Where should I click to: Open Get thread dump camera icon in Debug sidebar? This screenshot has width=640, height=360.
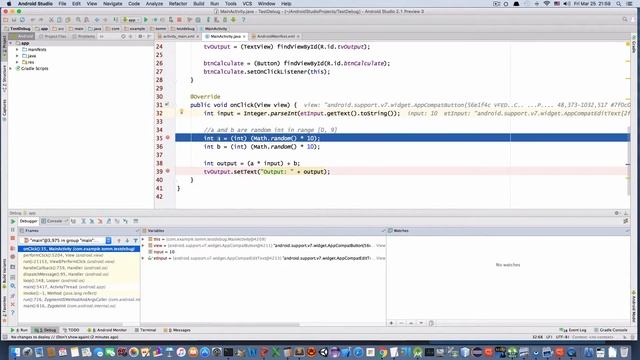13,267
